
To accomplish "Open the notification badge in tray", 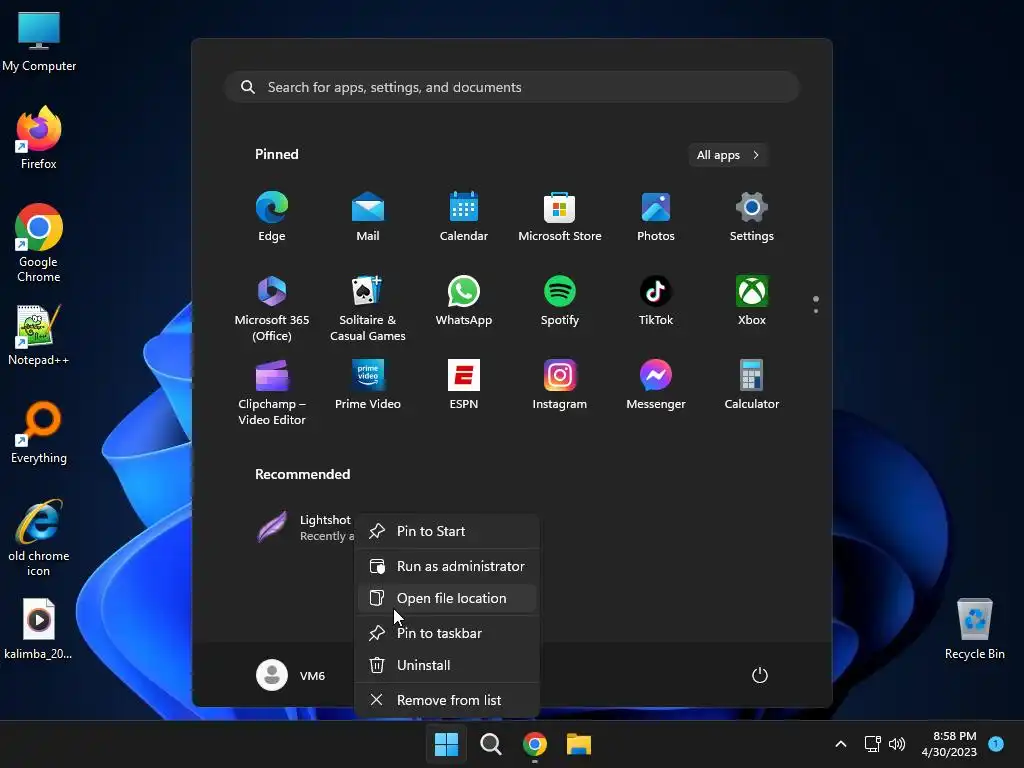I will pyautogui.click(x=996, y=743).
